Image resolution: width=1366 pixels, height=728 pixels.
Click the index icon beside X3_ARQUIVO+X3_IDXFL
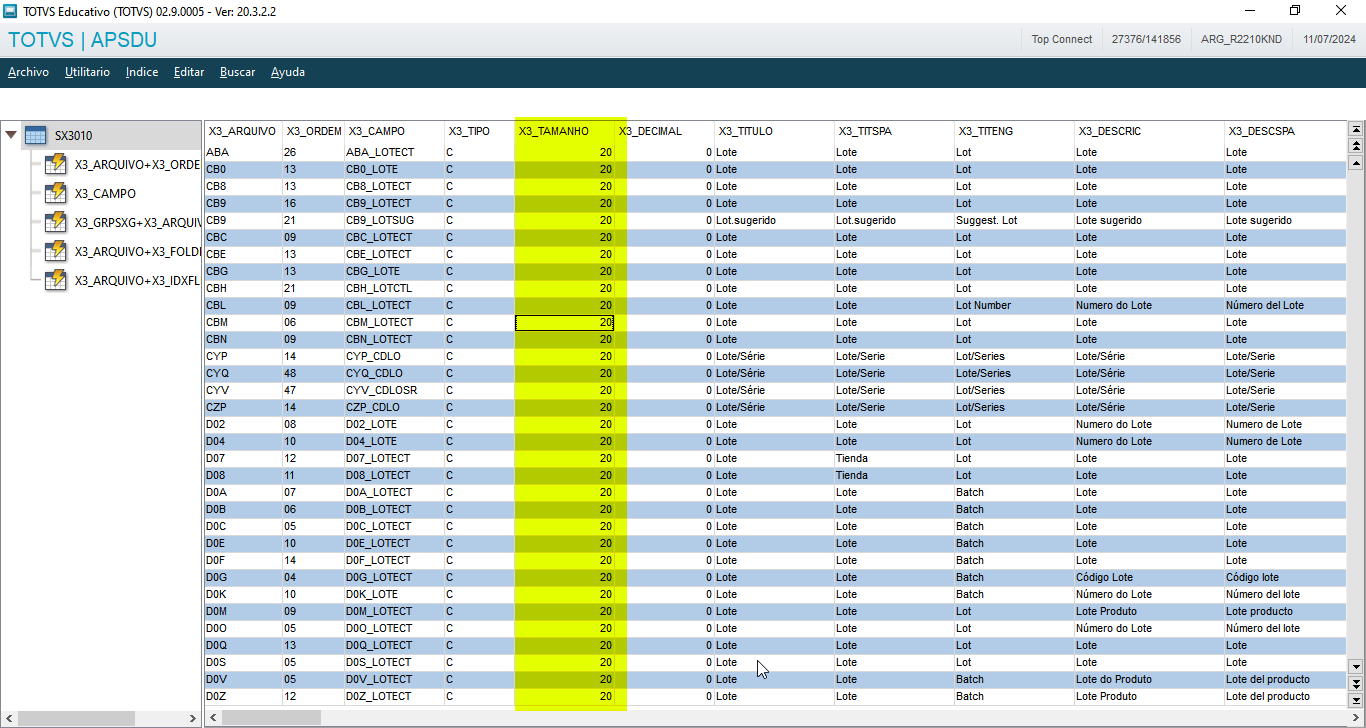click(x=56, y=280)
